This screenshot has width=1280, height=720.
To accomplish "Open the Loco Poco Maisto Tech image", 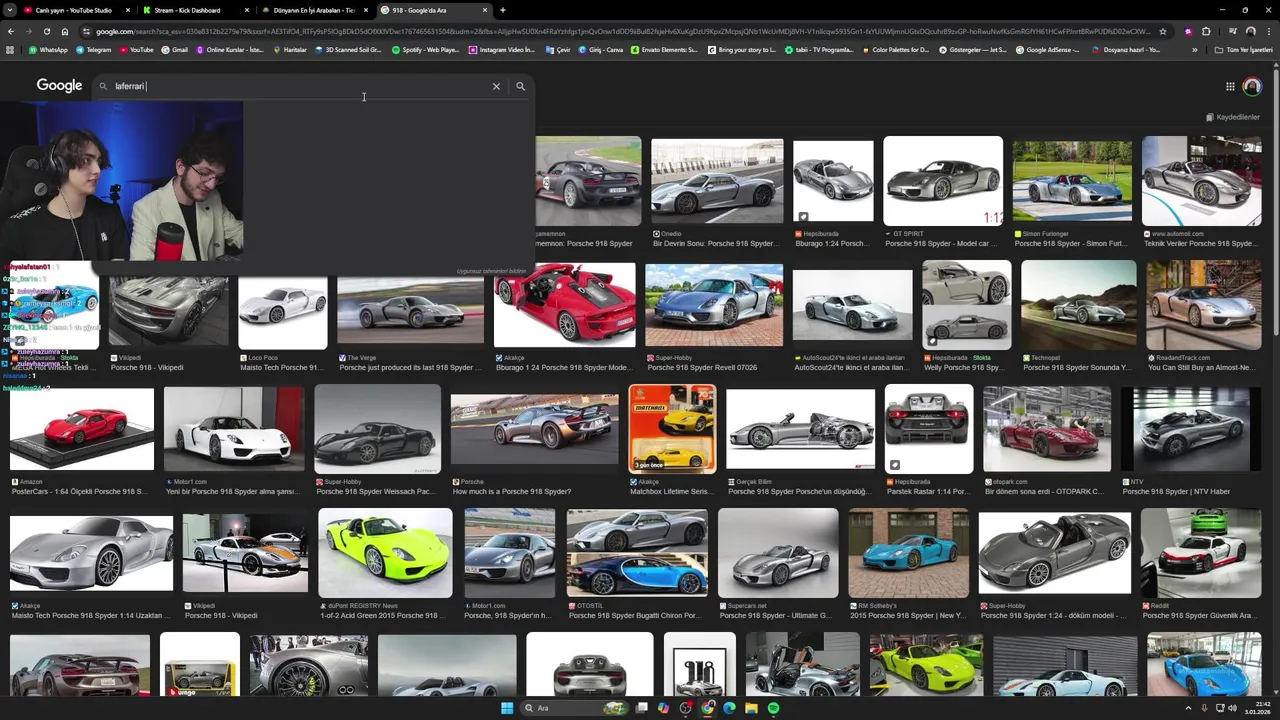I will pos(282,305).
